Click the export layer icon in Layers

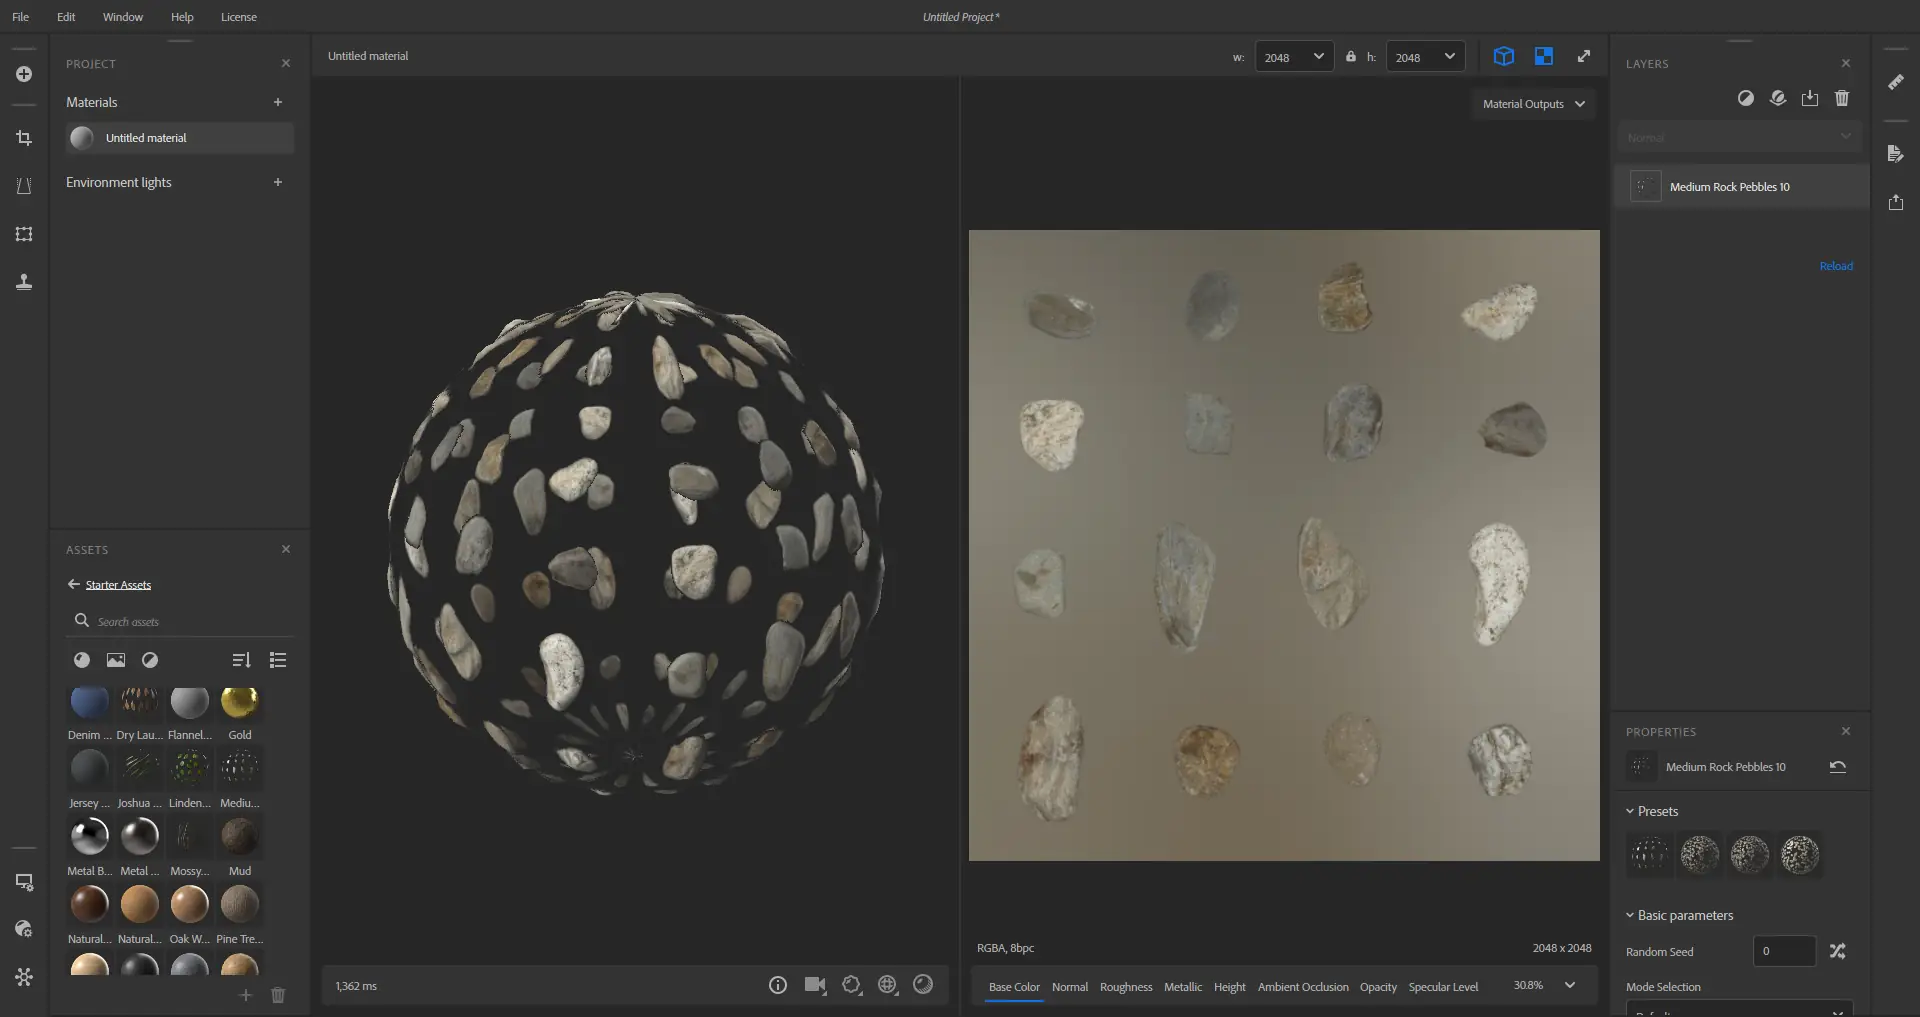coord(1810,98)
